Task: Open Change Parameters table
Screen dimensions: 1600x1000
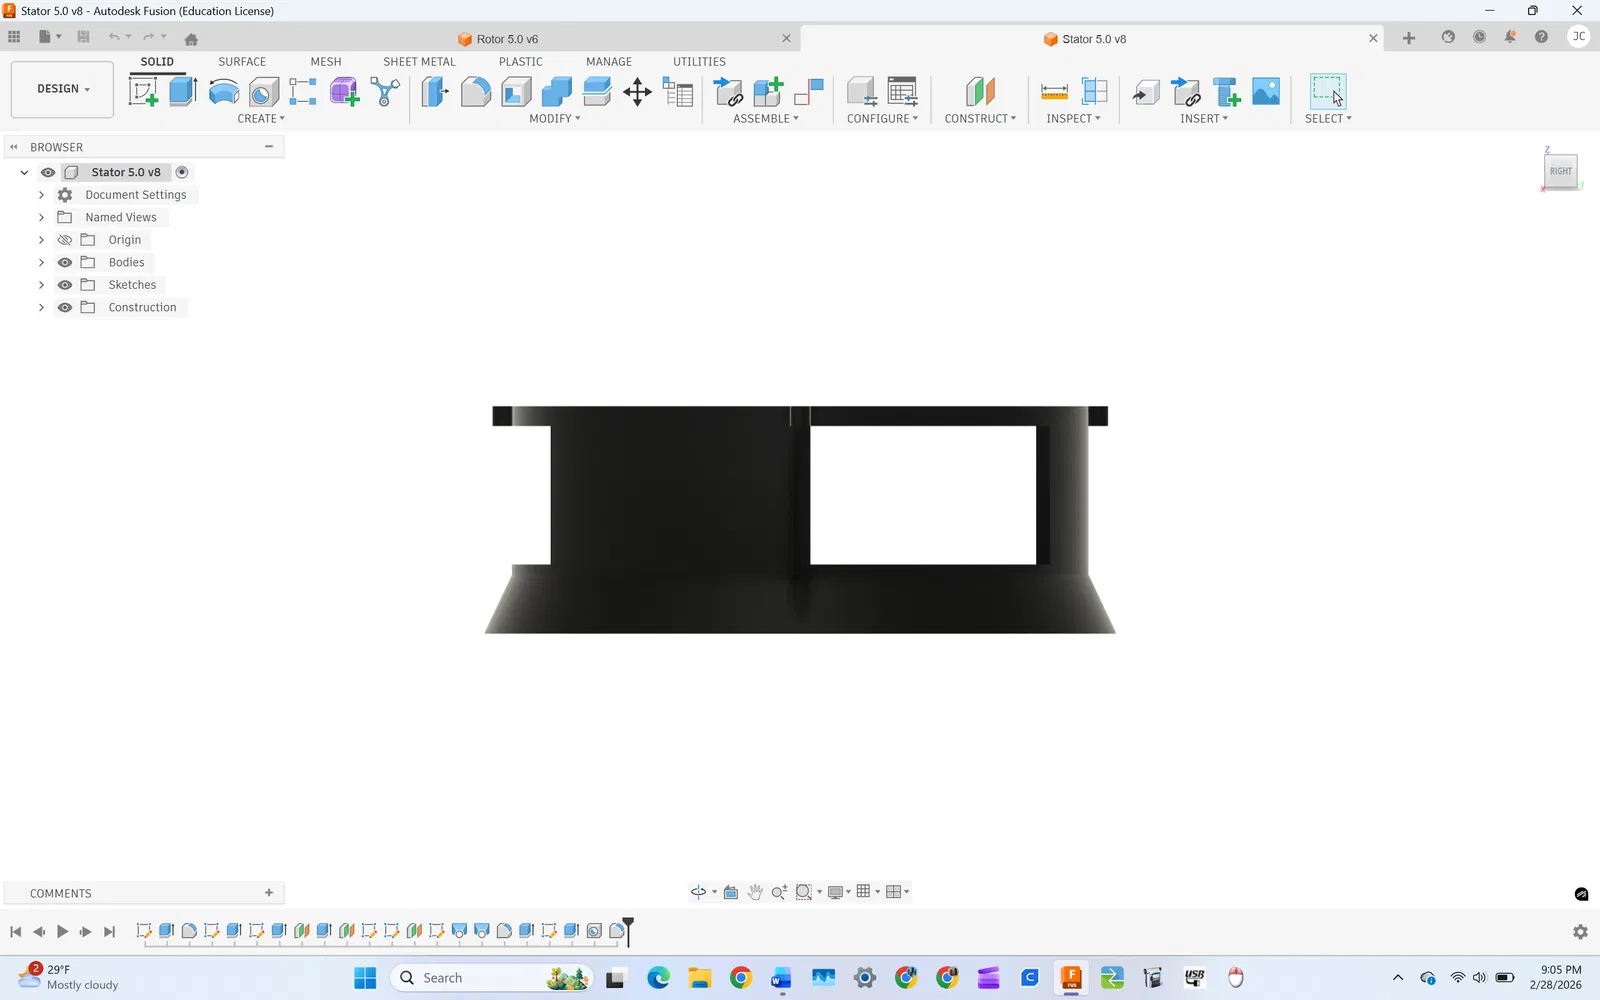Action: tap(678, 92)
